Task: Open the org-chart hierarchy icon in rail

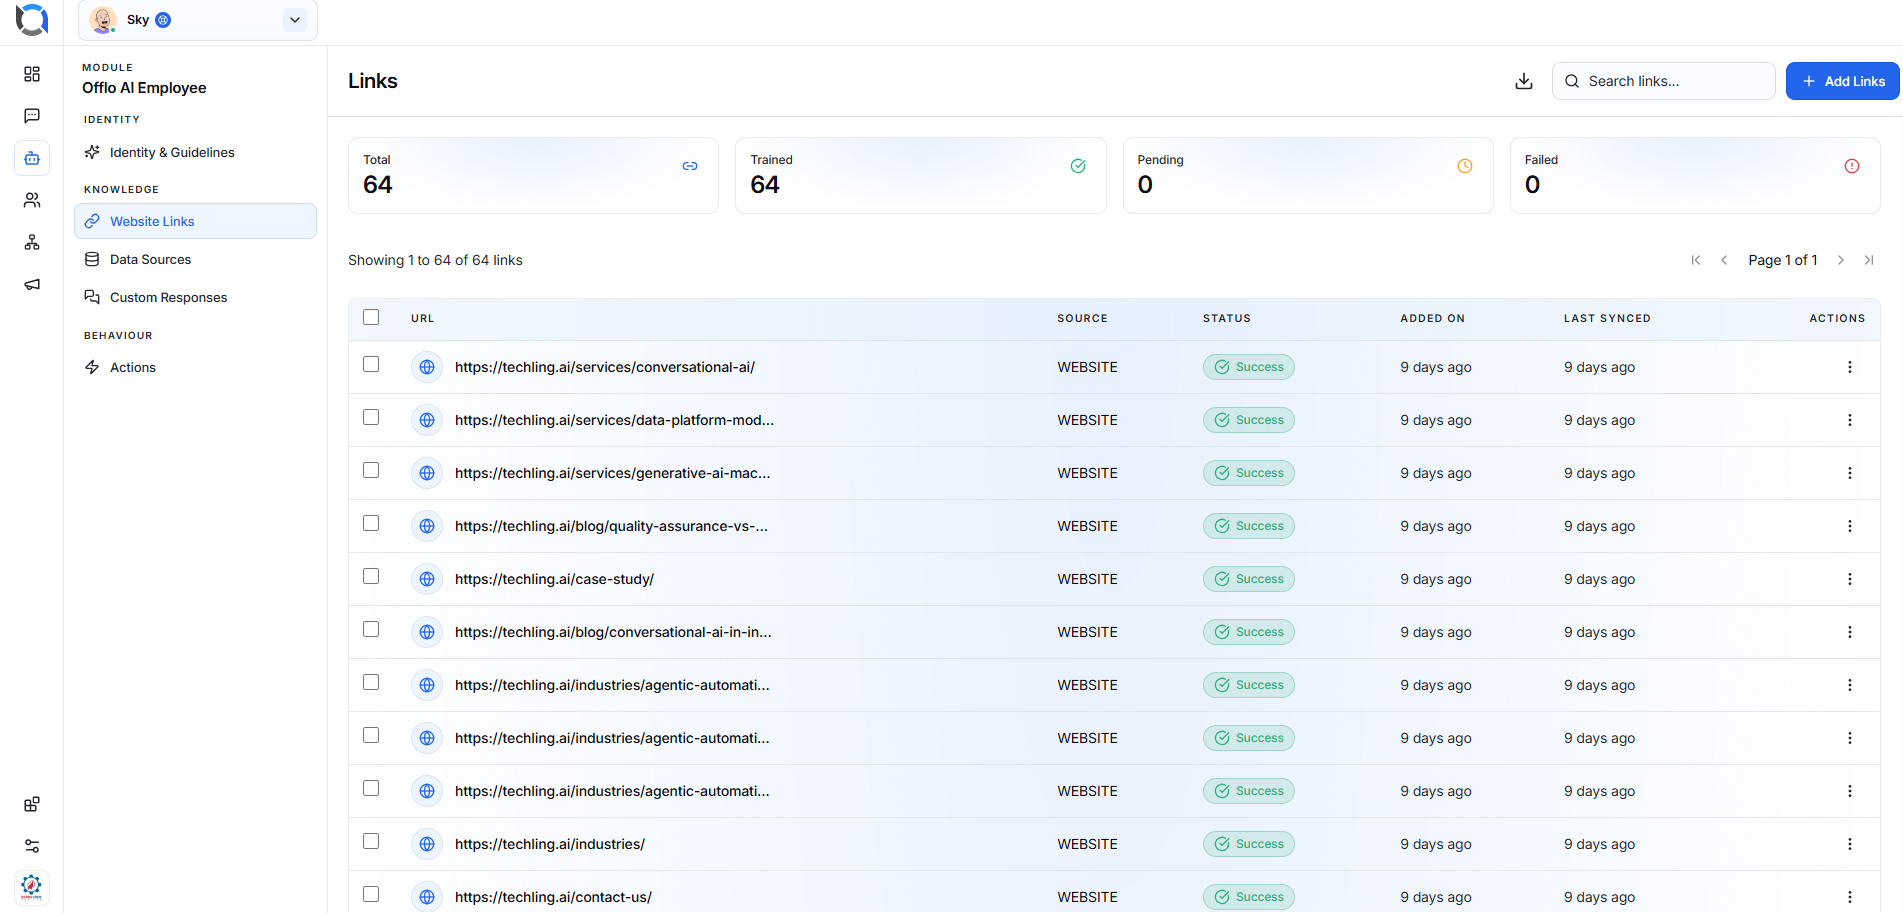Action: coord(32,242)
